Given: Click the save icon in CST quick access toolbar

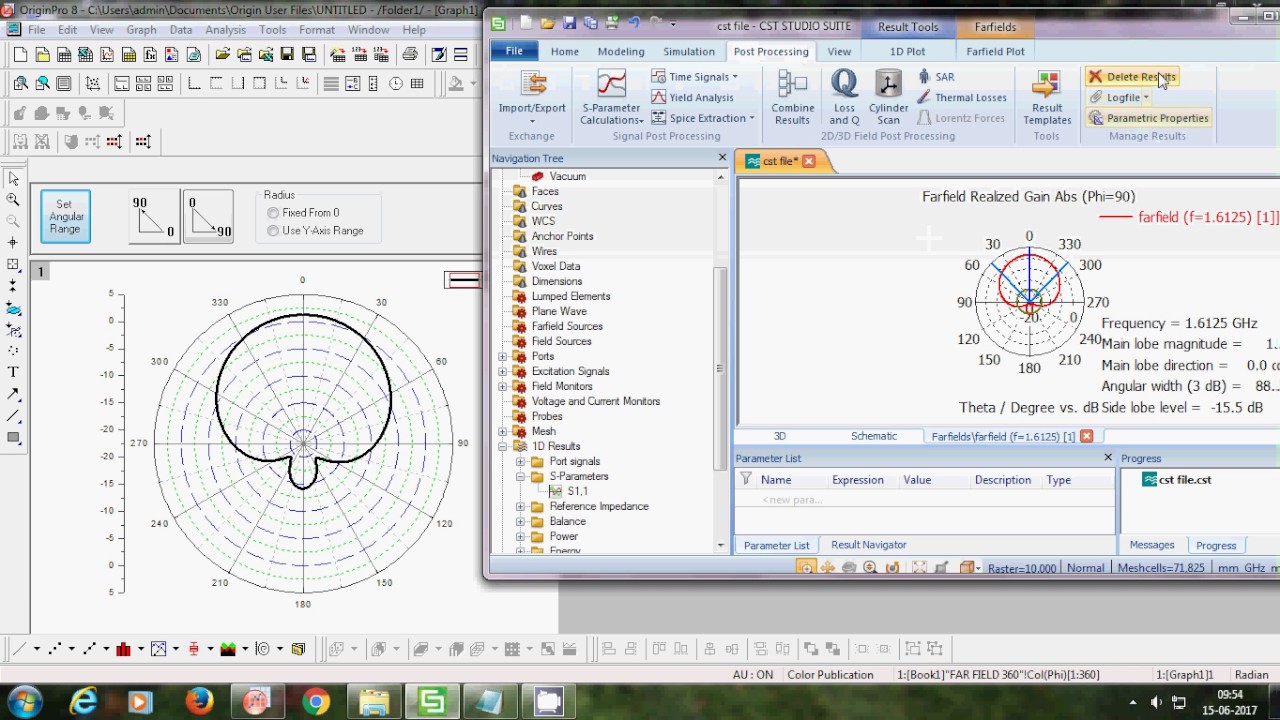Looking at the screenshot, I should point(569,22).
